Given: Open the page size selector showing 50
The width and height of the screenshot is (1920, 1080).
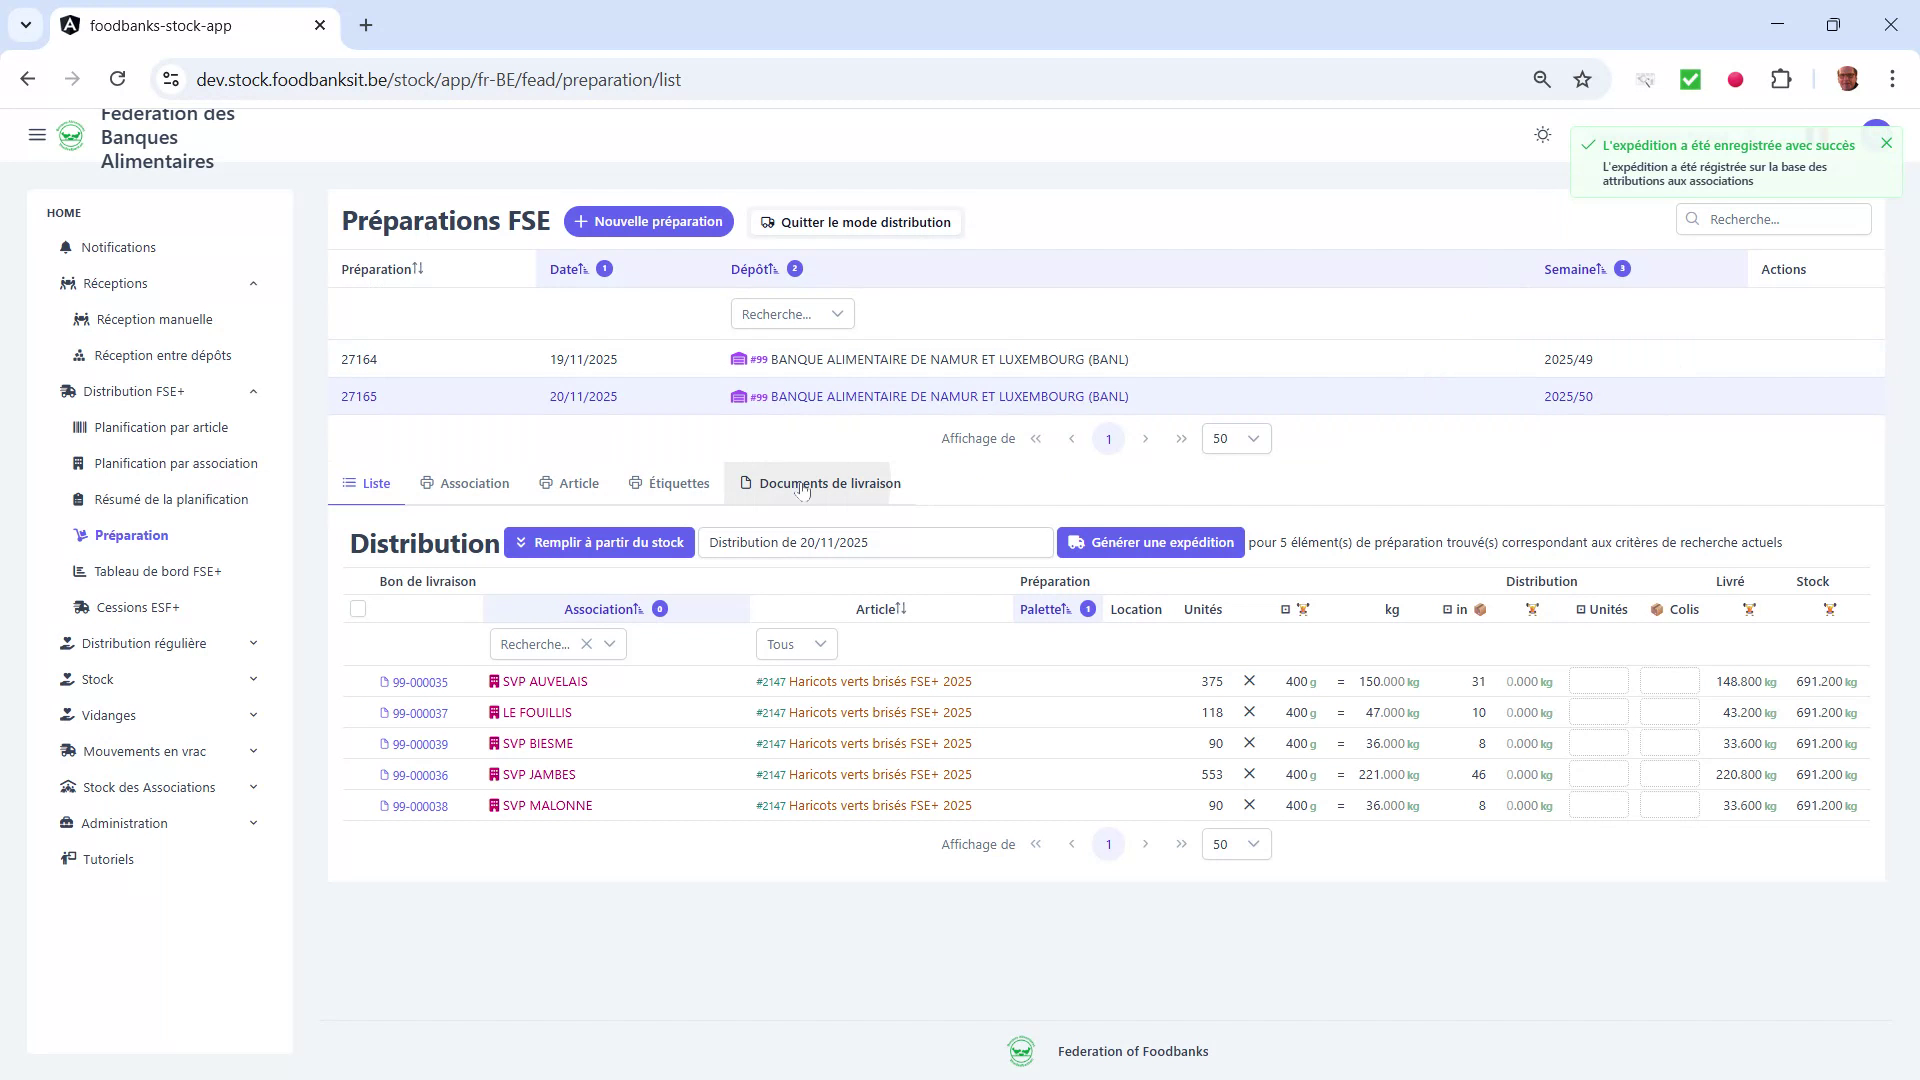Looking at the screenshot, I should (x=1236, y=438).
